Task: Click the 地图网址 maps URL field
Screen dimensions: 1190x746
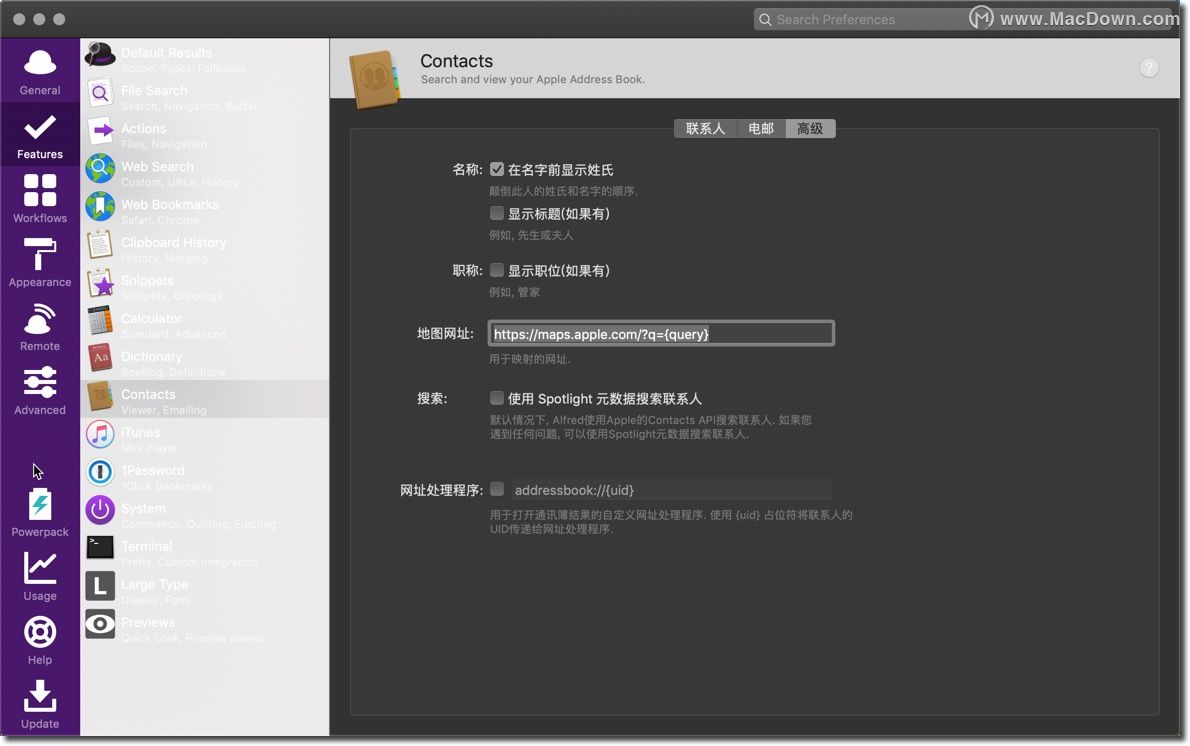Action: (661, 333)
